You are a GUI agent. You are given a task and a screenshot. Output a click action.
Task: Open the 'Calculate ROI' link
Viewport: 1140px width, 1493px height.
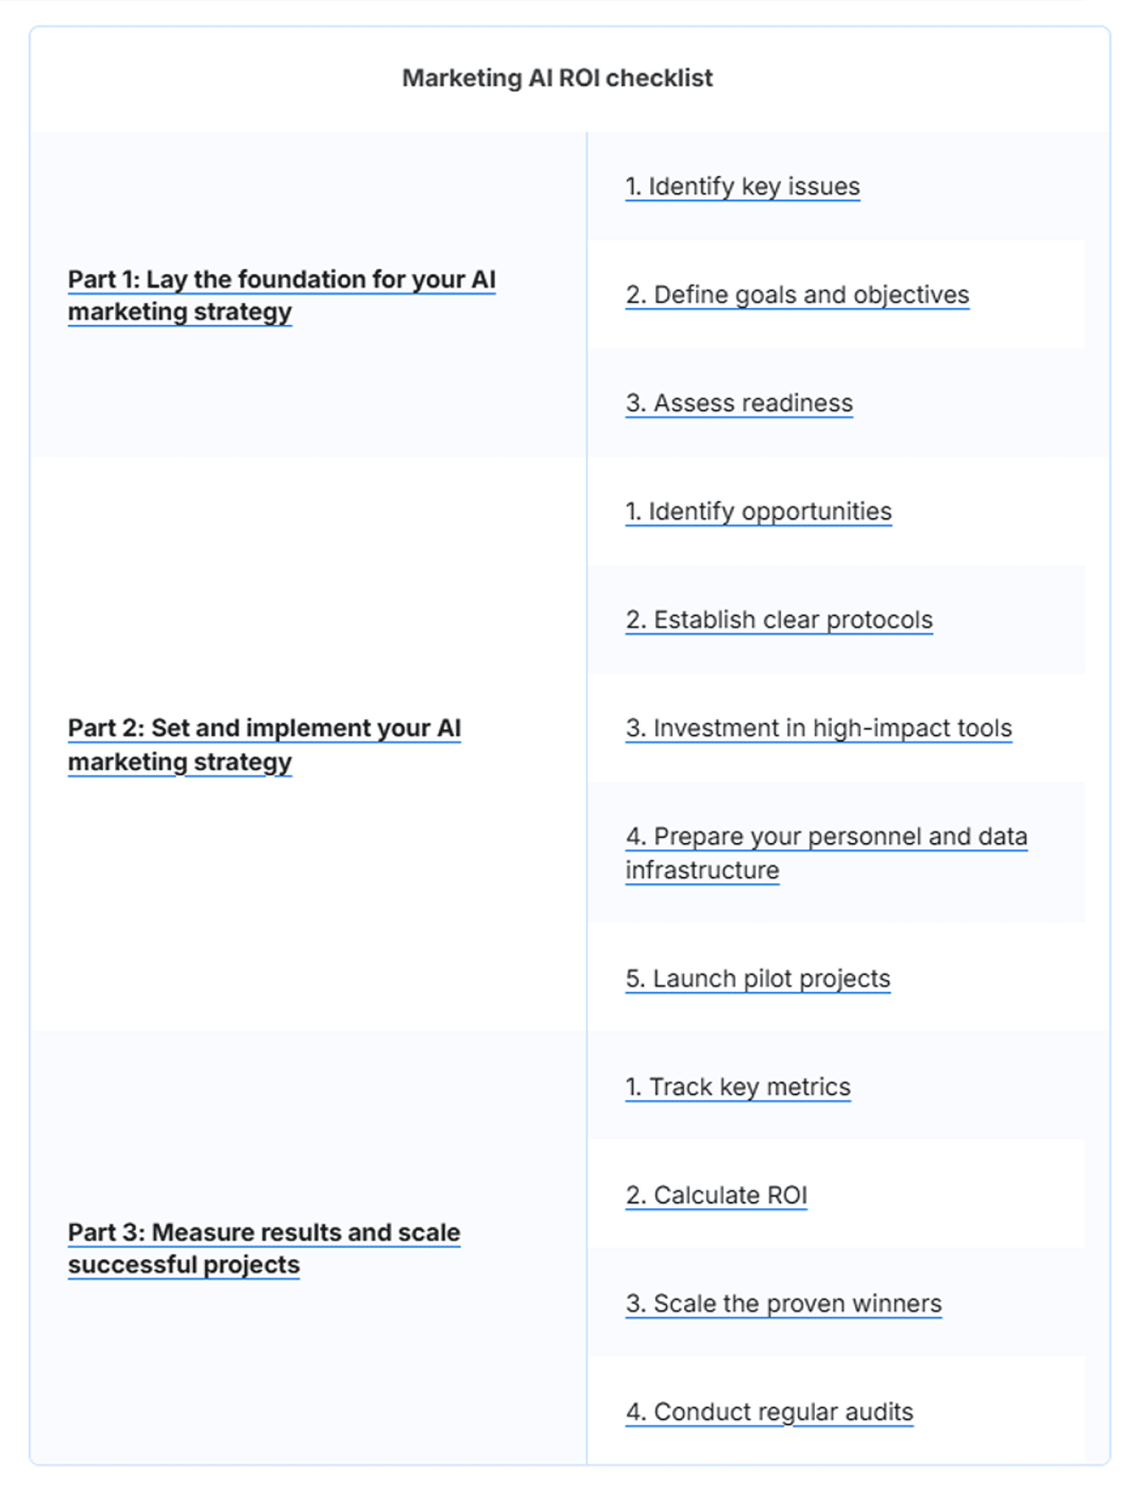pos(716,1196)
